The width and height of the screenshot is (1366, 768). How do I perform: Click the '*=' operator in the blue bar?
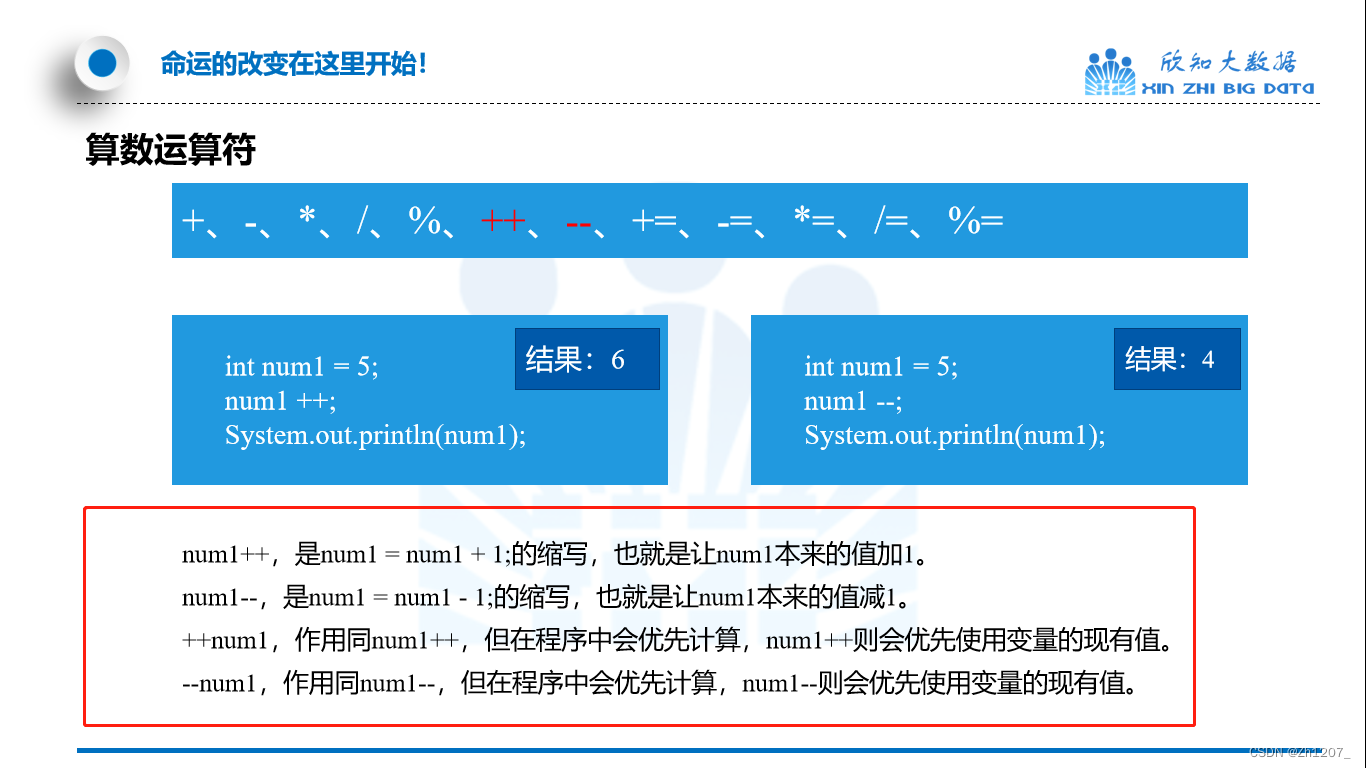click(813, 219)
